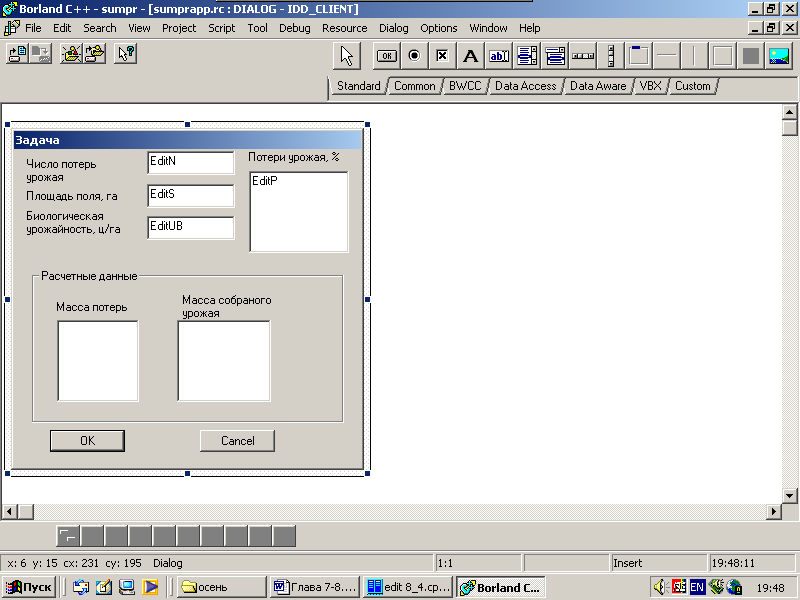Switch to the Глава 7-8 Word taskbar button
Image resolution: width=800 pixels, height=600 pixels.
point(315,587)
